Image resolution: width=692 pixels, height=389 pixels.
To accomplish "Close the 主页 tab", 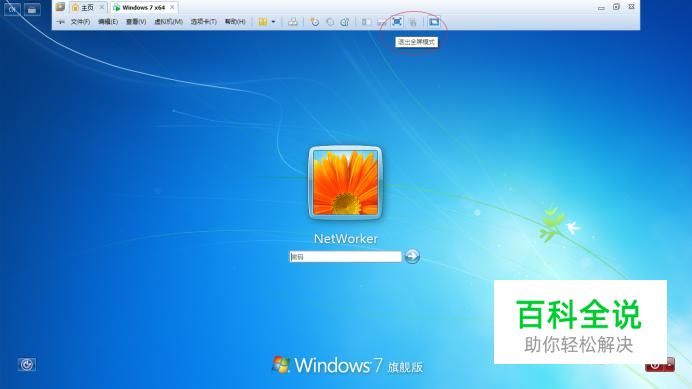I will [x=102, y=8].
